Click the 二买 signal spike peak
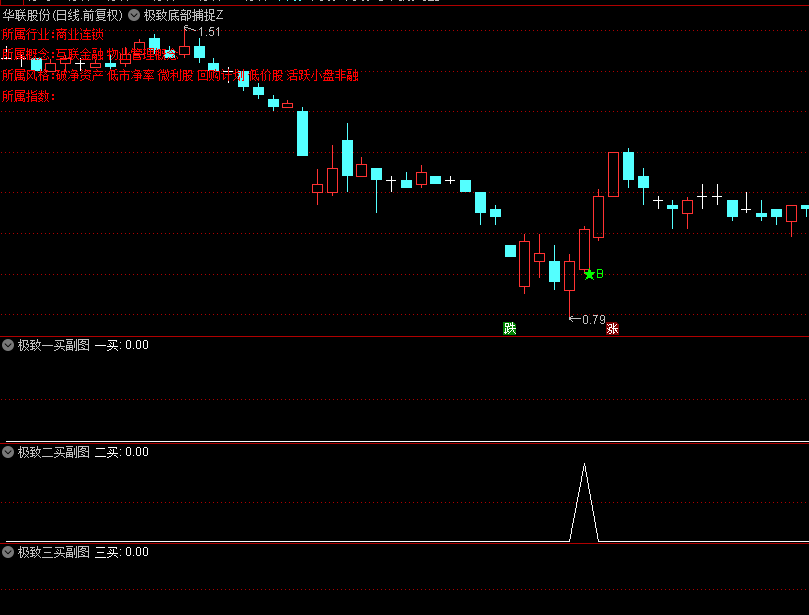This screenshot has width=809, height=615. (584, 465)
